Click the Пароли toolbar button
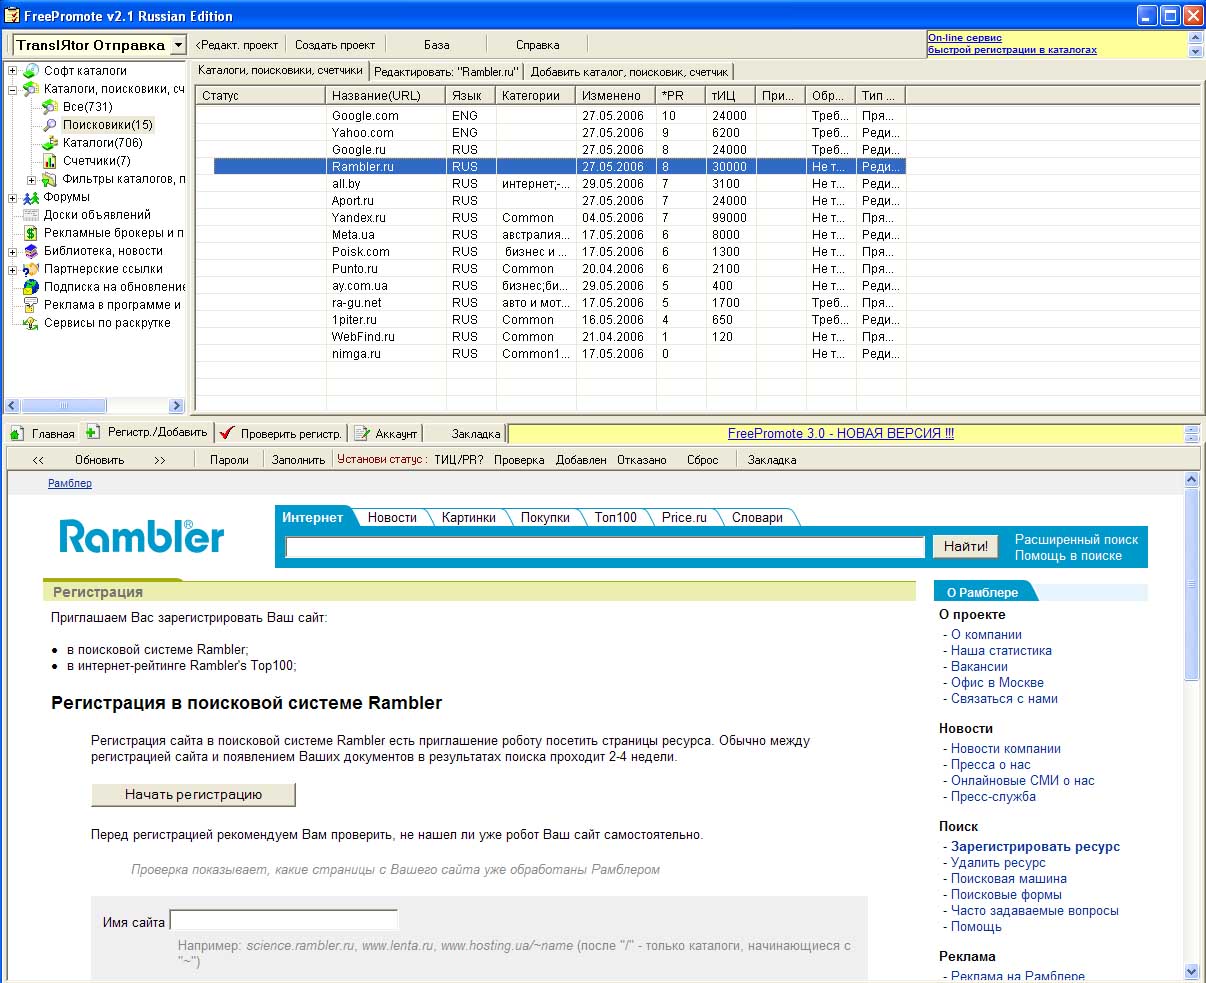The image size is (1206, 983). (229, 460)
